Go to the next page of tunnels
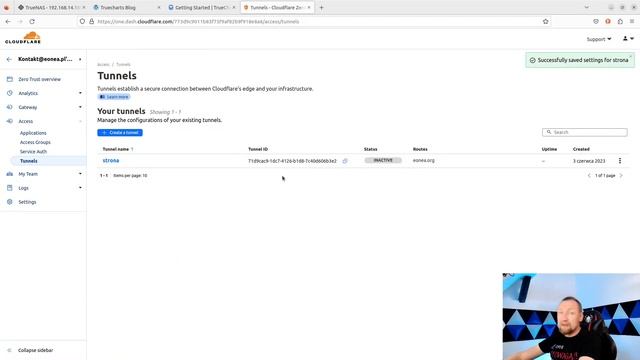The image size is (640, 360). pos(621,176)
